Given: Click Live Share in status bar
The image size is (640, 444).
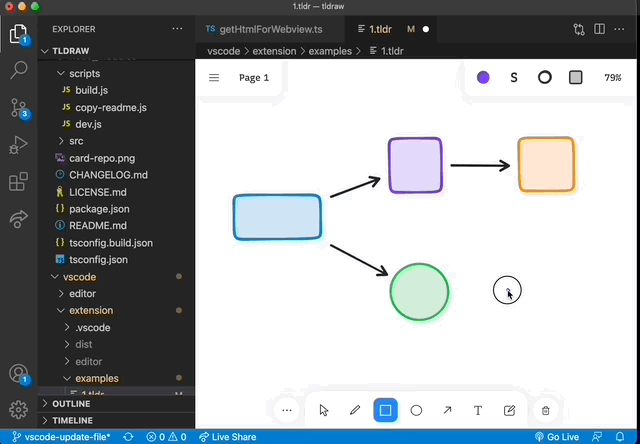Looking at the screenshot, I should point(228,437).
